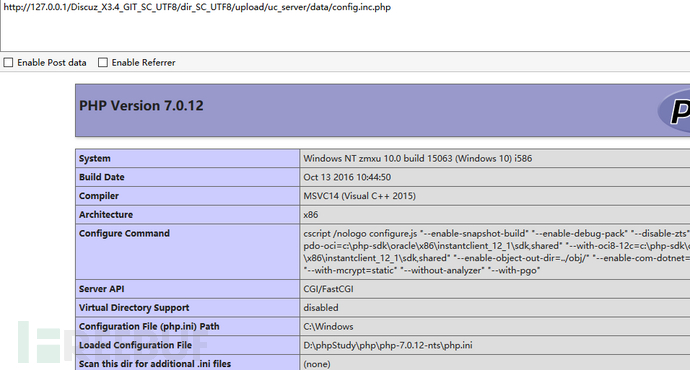Click the cscript configure command text
The width and height of the screenshot is (690, 370).
496,252
